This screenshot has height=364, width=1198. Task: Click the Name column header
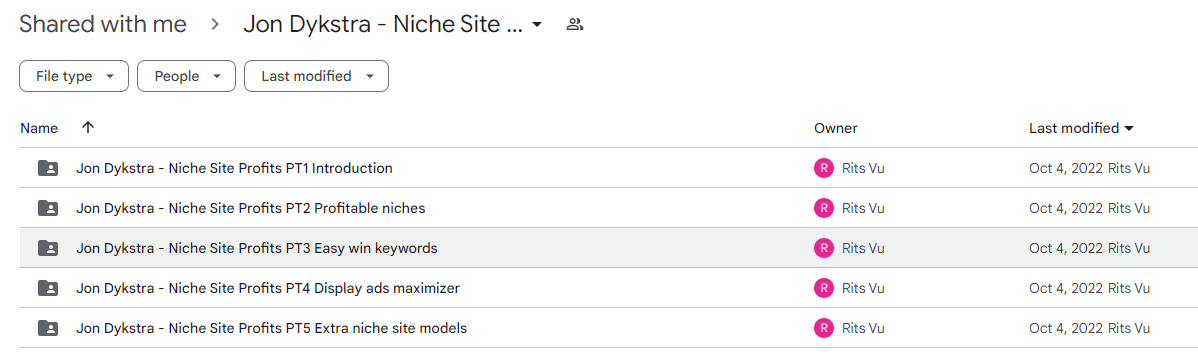(x=40, y=128)
